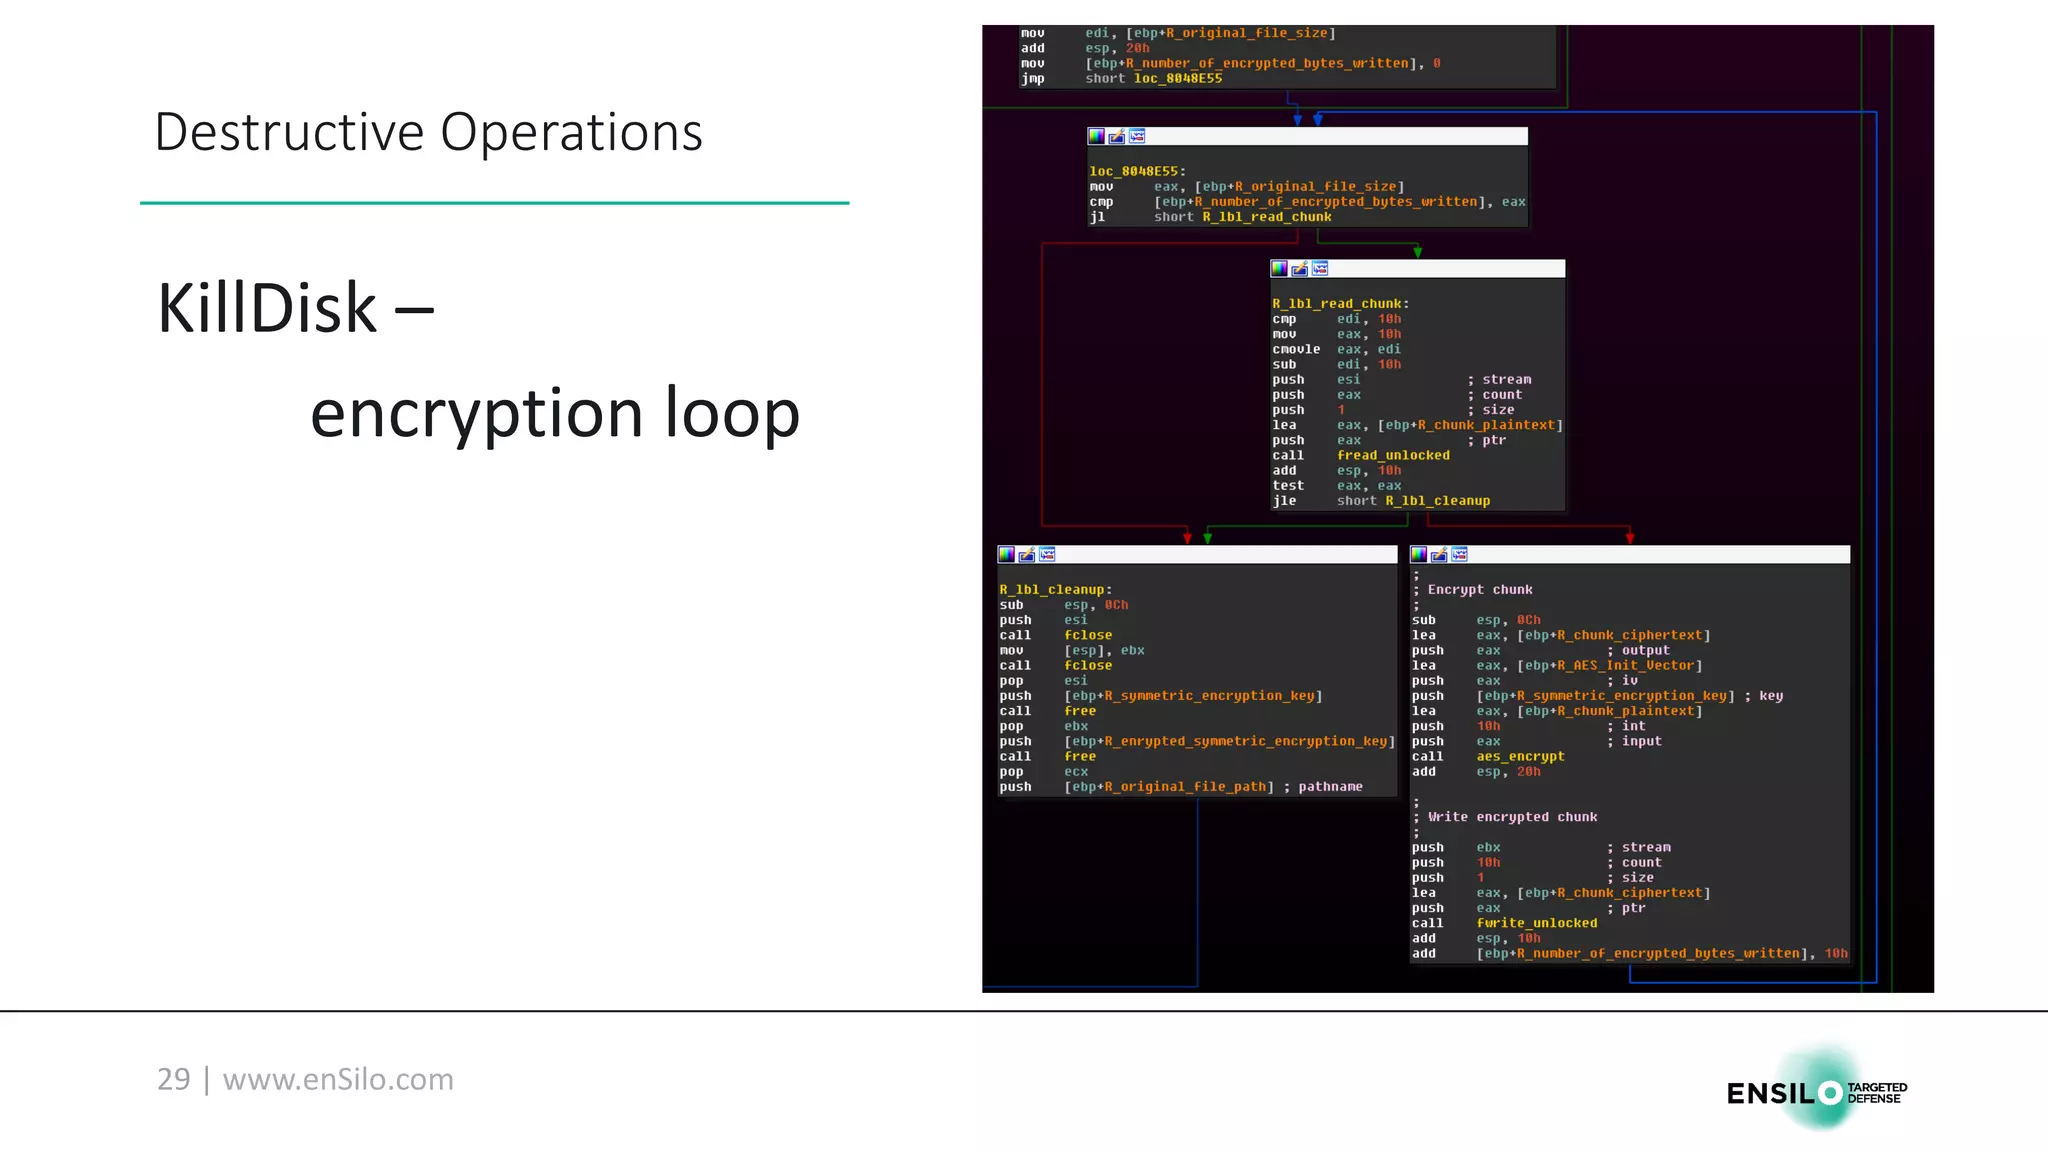Viewport: 2048px width, 1152px height.
Task: Set node color on the R_lbl_cleanup block
Action: pos(1007,554)
